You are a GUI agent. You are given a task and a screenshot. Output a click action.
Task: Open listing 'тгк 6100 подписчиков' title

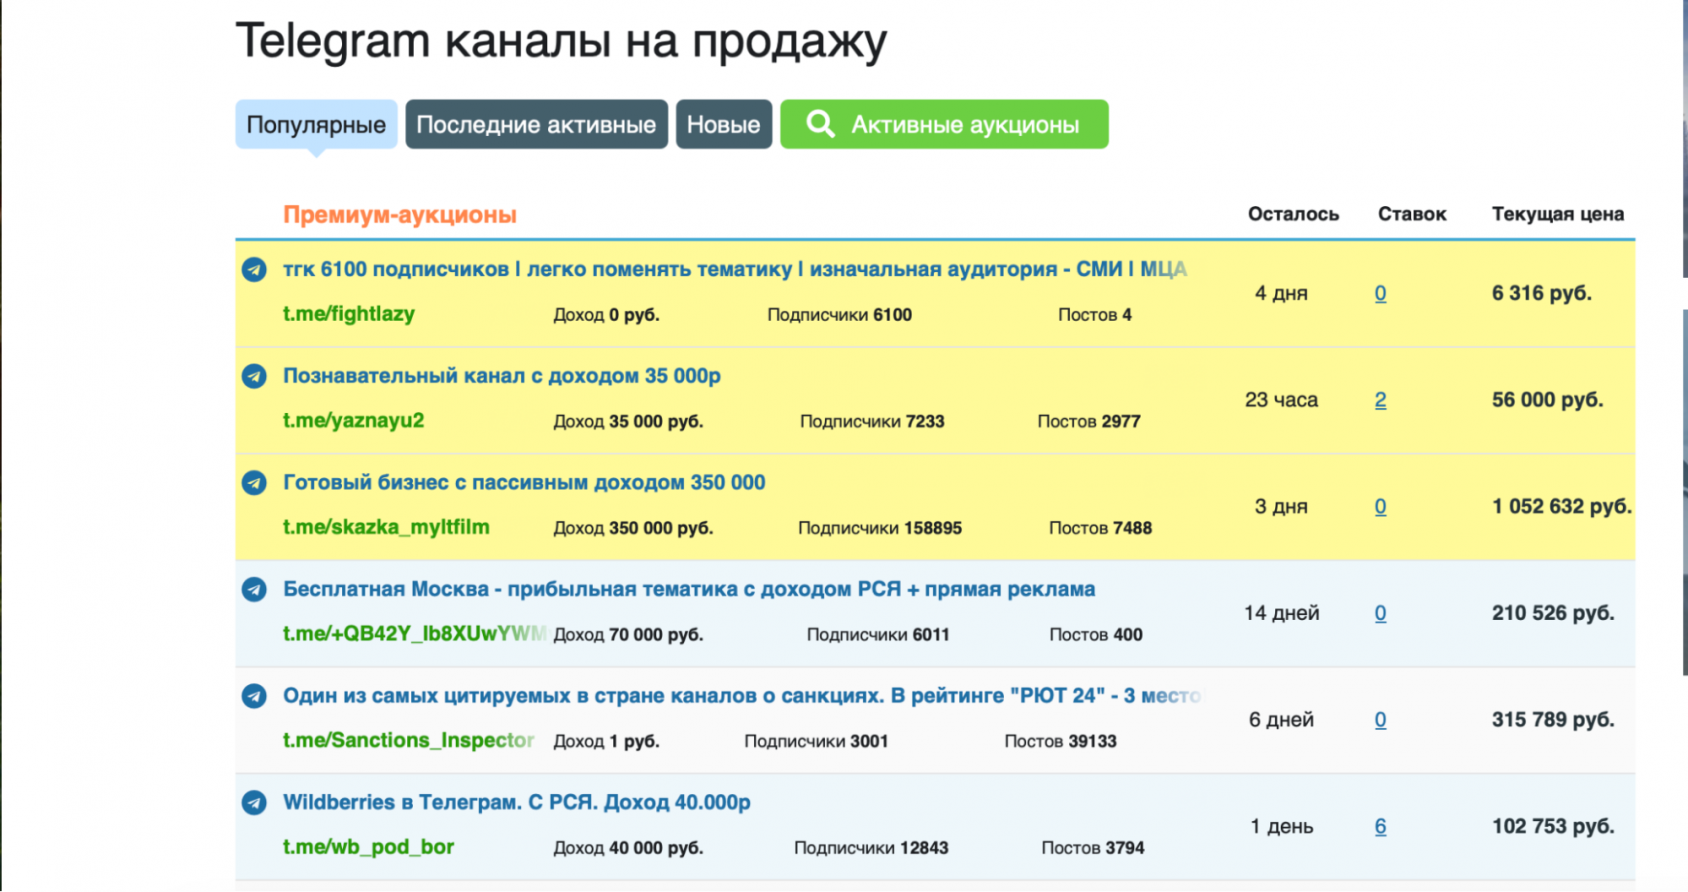click(x=735, y=269)
